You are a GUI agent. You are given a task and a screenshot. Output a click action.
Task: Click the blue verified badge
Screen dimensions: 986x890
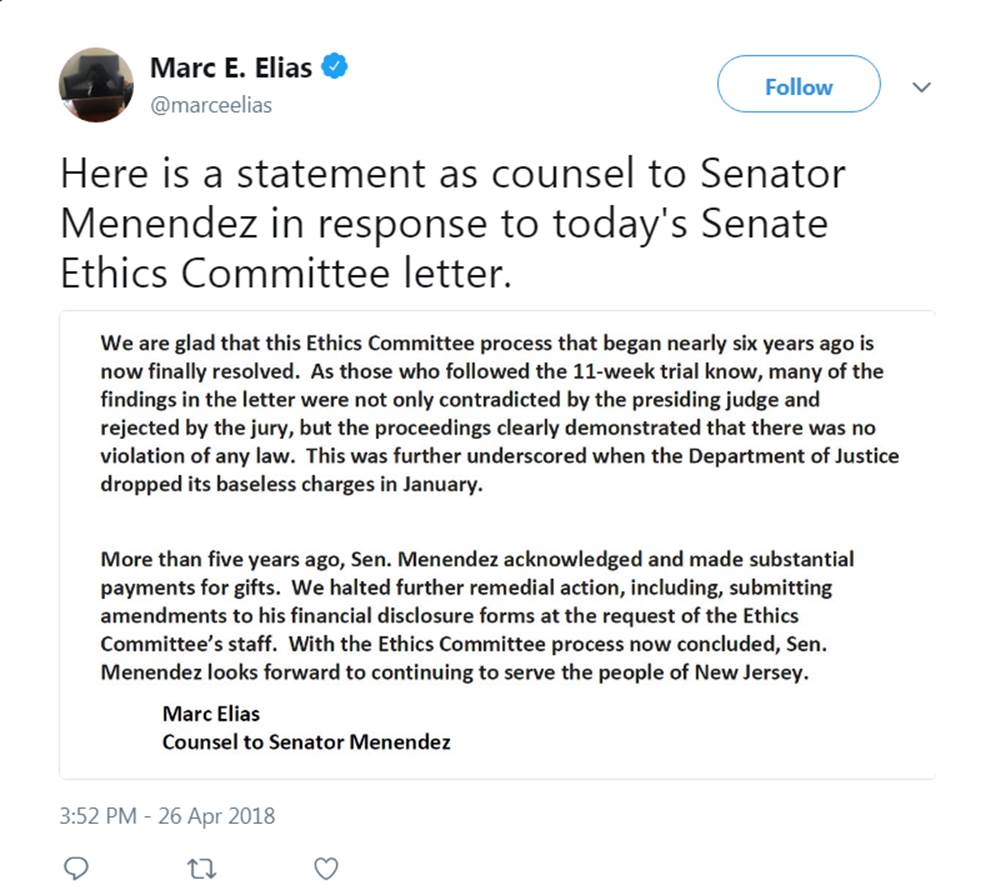point(337,69)
